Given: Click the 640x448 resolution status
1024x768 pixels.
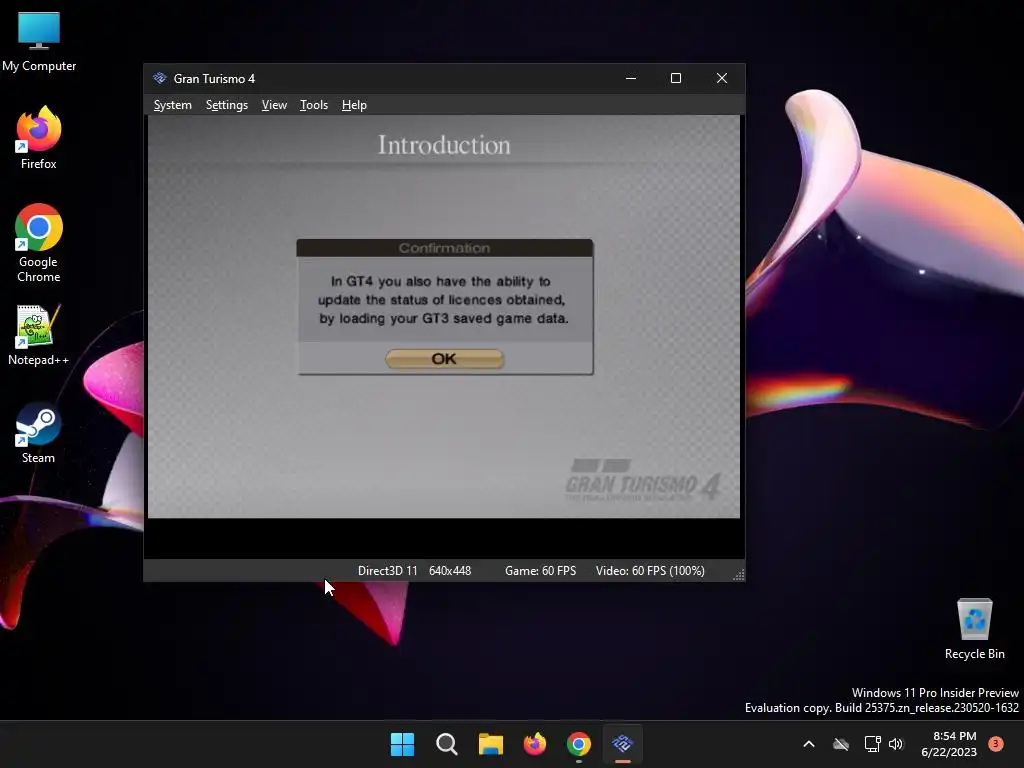Looking at the screenshot, I should click(450, 571).
